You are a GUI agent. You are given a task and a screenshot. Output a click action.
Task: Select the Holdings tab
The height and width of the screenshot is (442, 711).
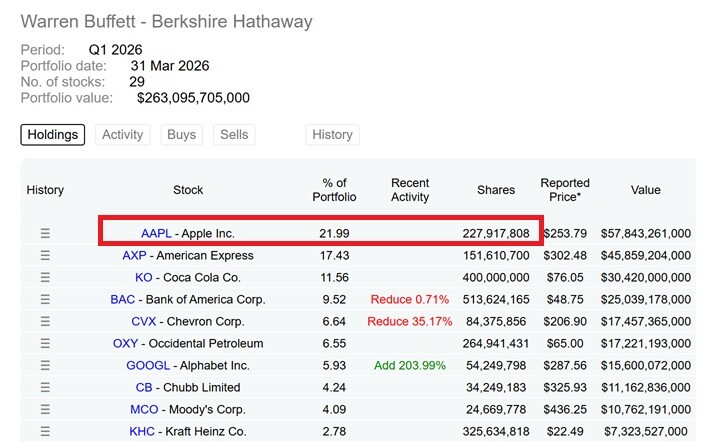[53, 135]
